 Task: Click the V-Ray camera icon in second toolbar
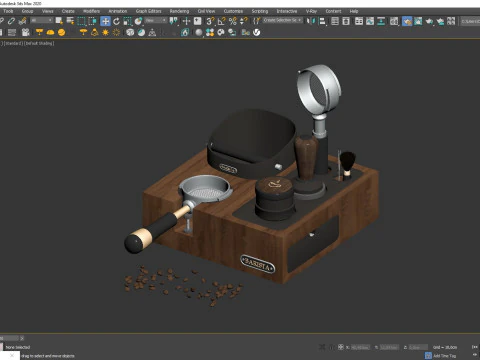(26, 32)
